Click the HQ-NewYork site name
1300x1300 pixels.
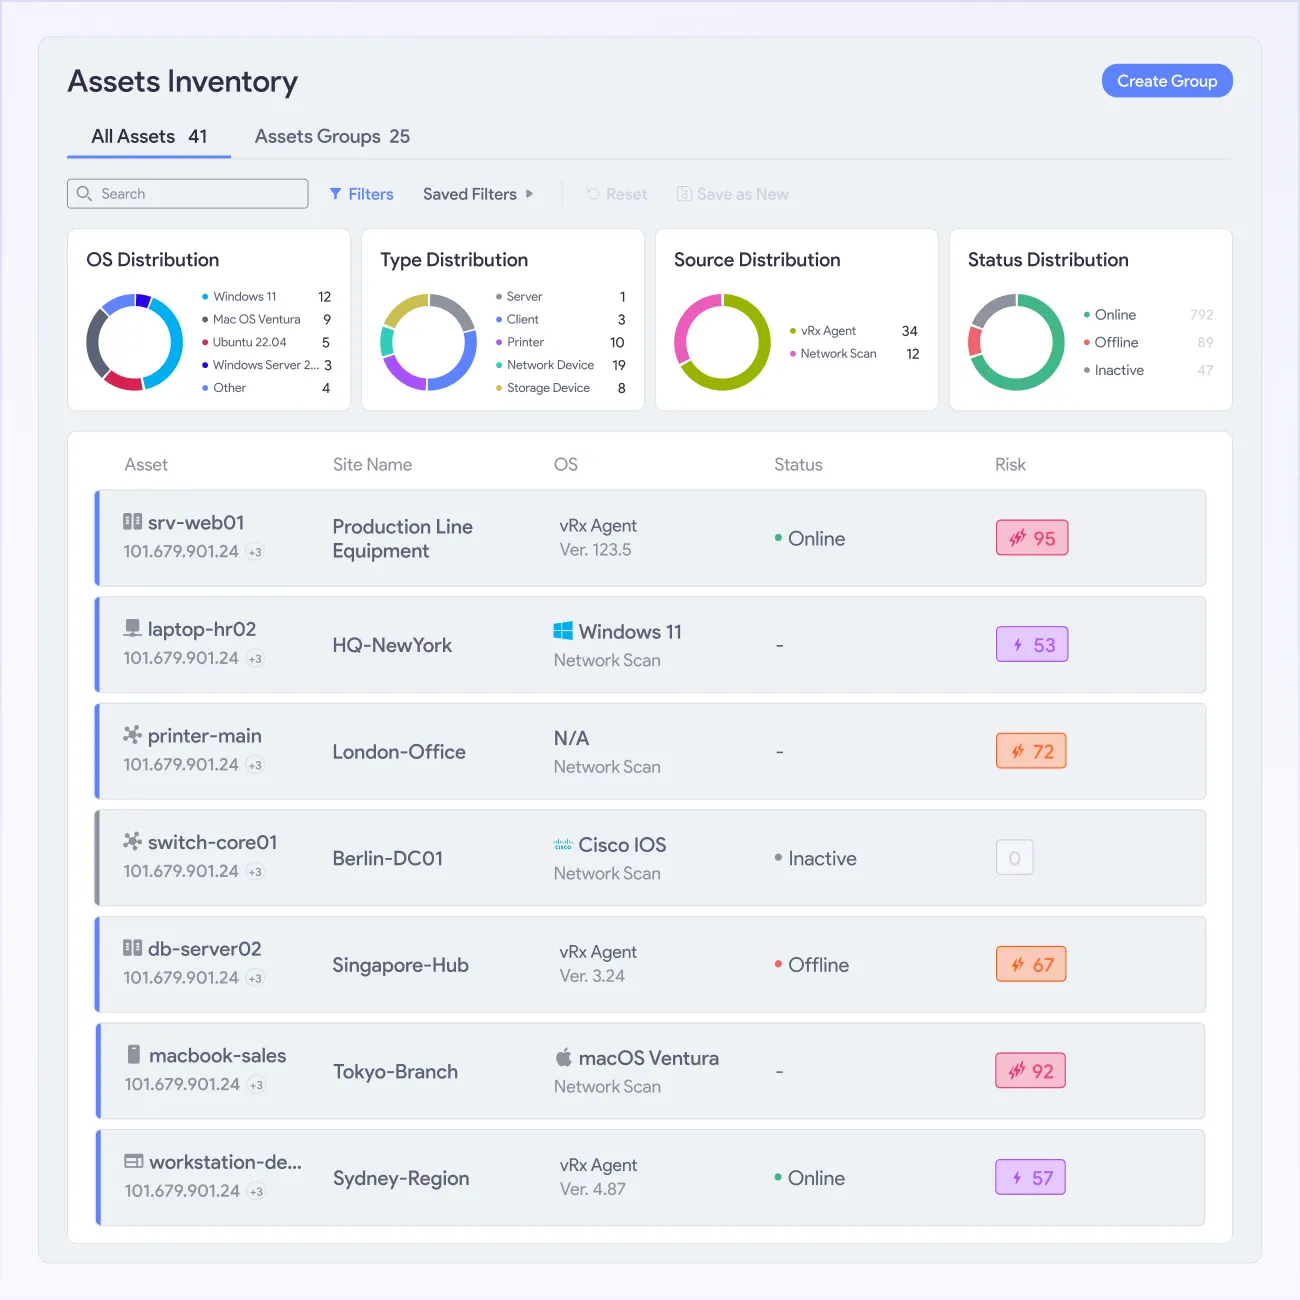click(x=392, y=645)
